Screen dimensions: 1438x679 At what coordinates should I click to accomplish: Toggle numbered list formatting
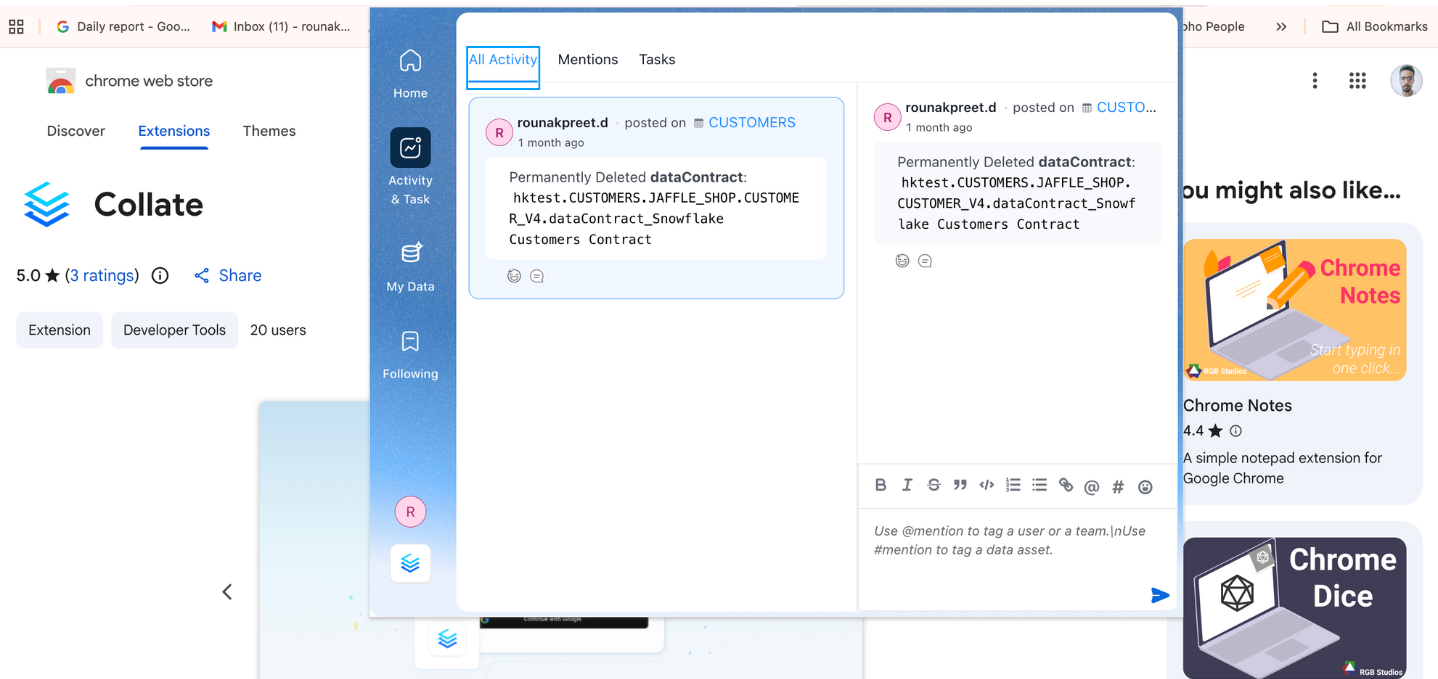coord(1013,485)
